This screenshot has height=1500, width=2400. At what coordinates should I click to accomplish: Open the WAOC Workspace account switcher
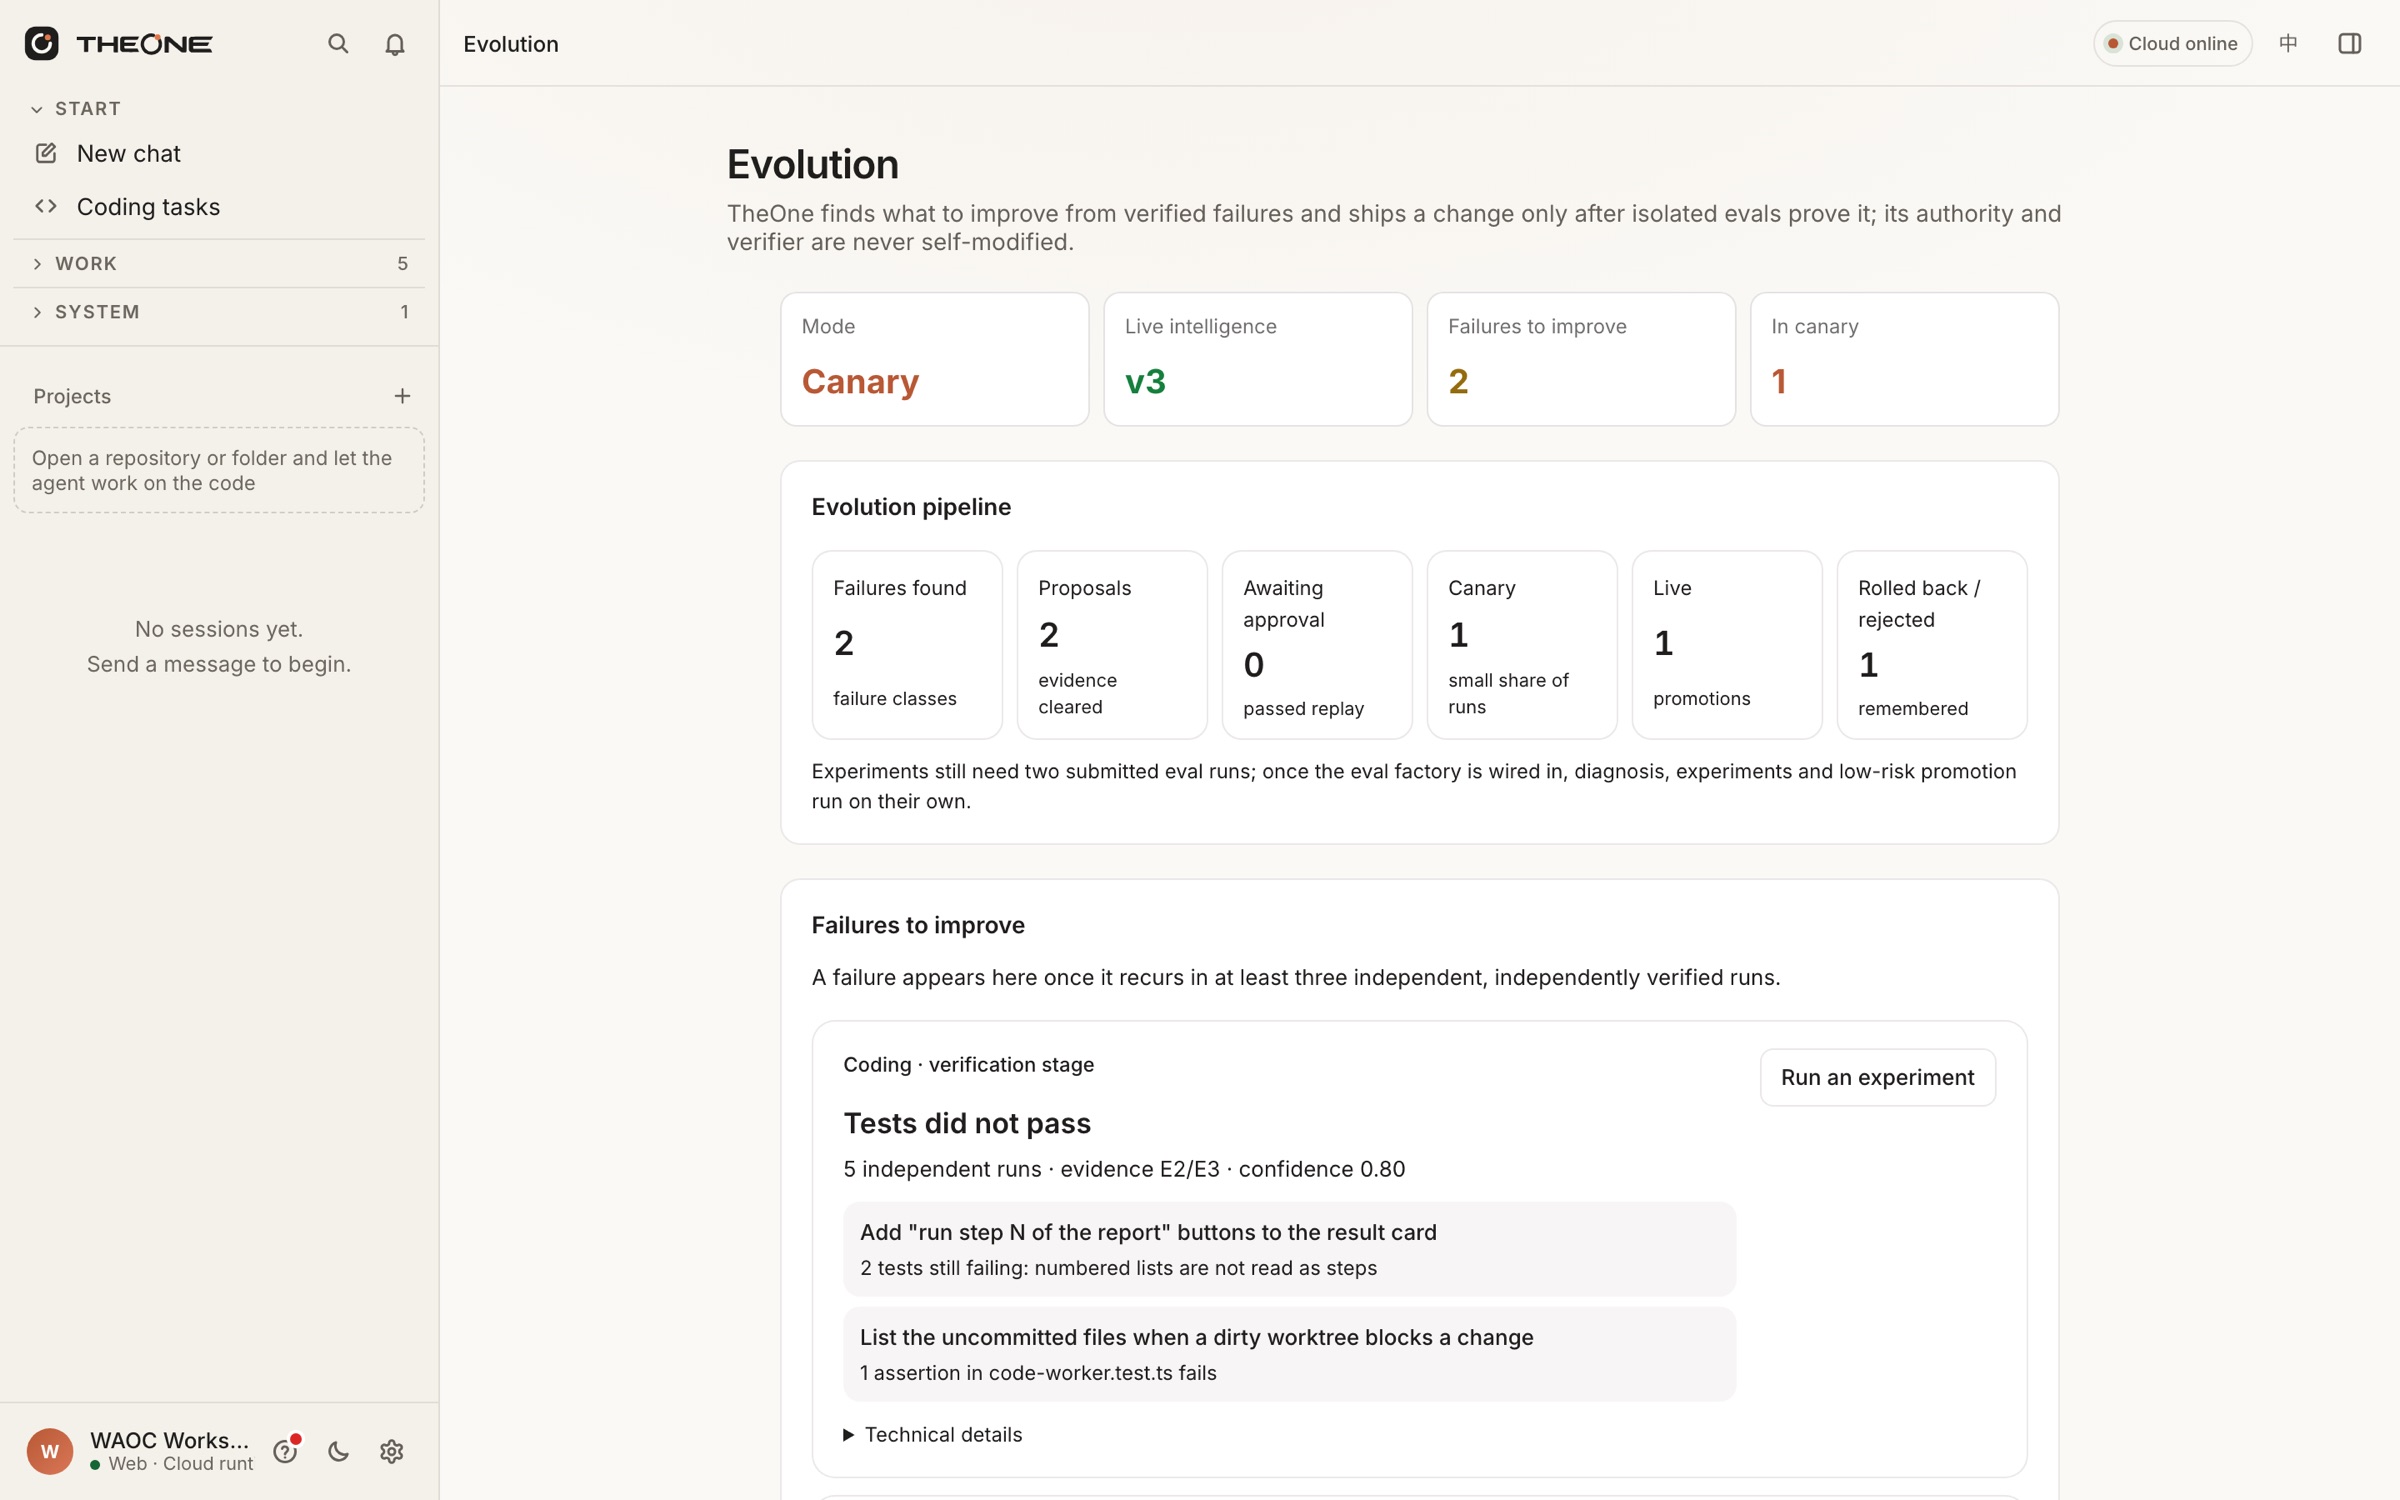170,1451
